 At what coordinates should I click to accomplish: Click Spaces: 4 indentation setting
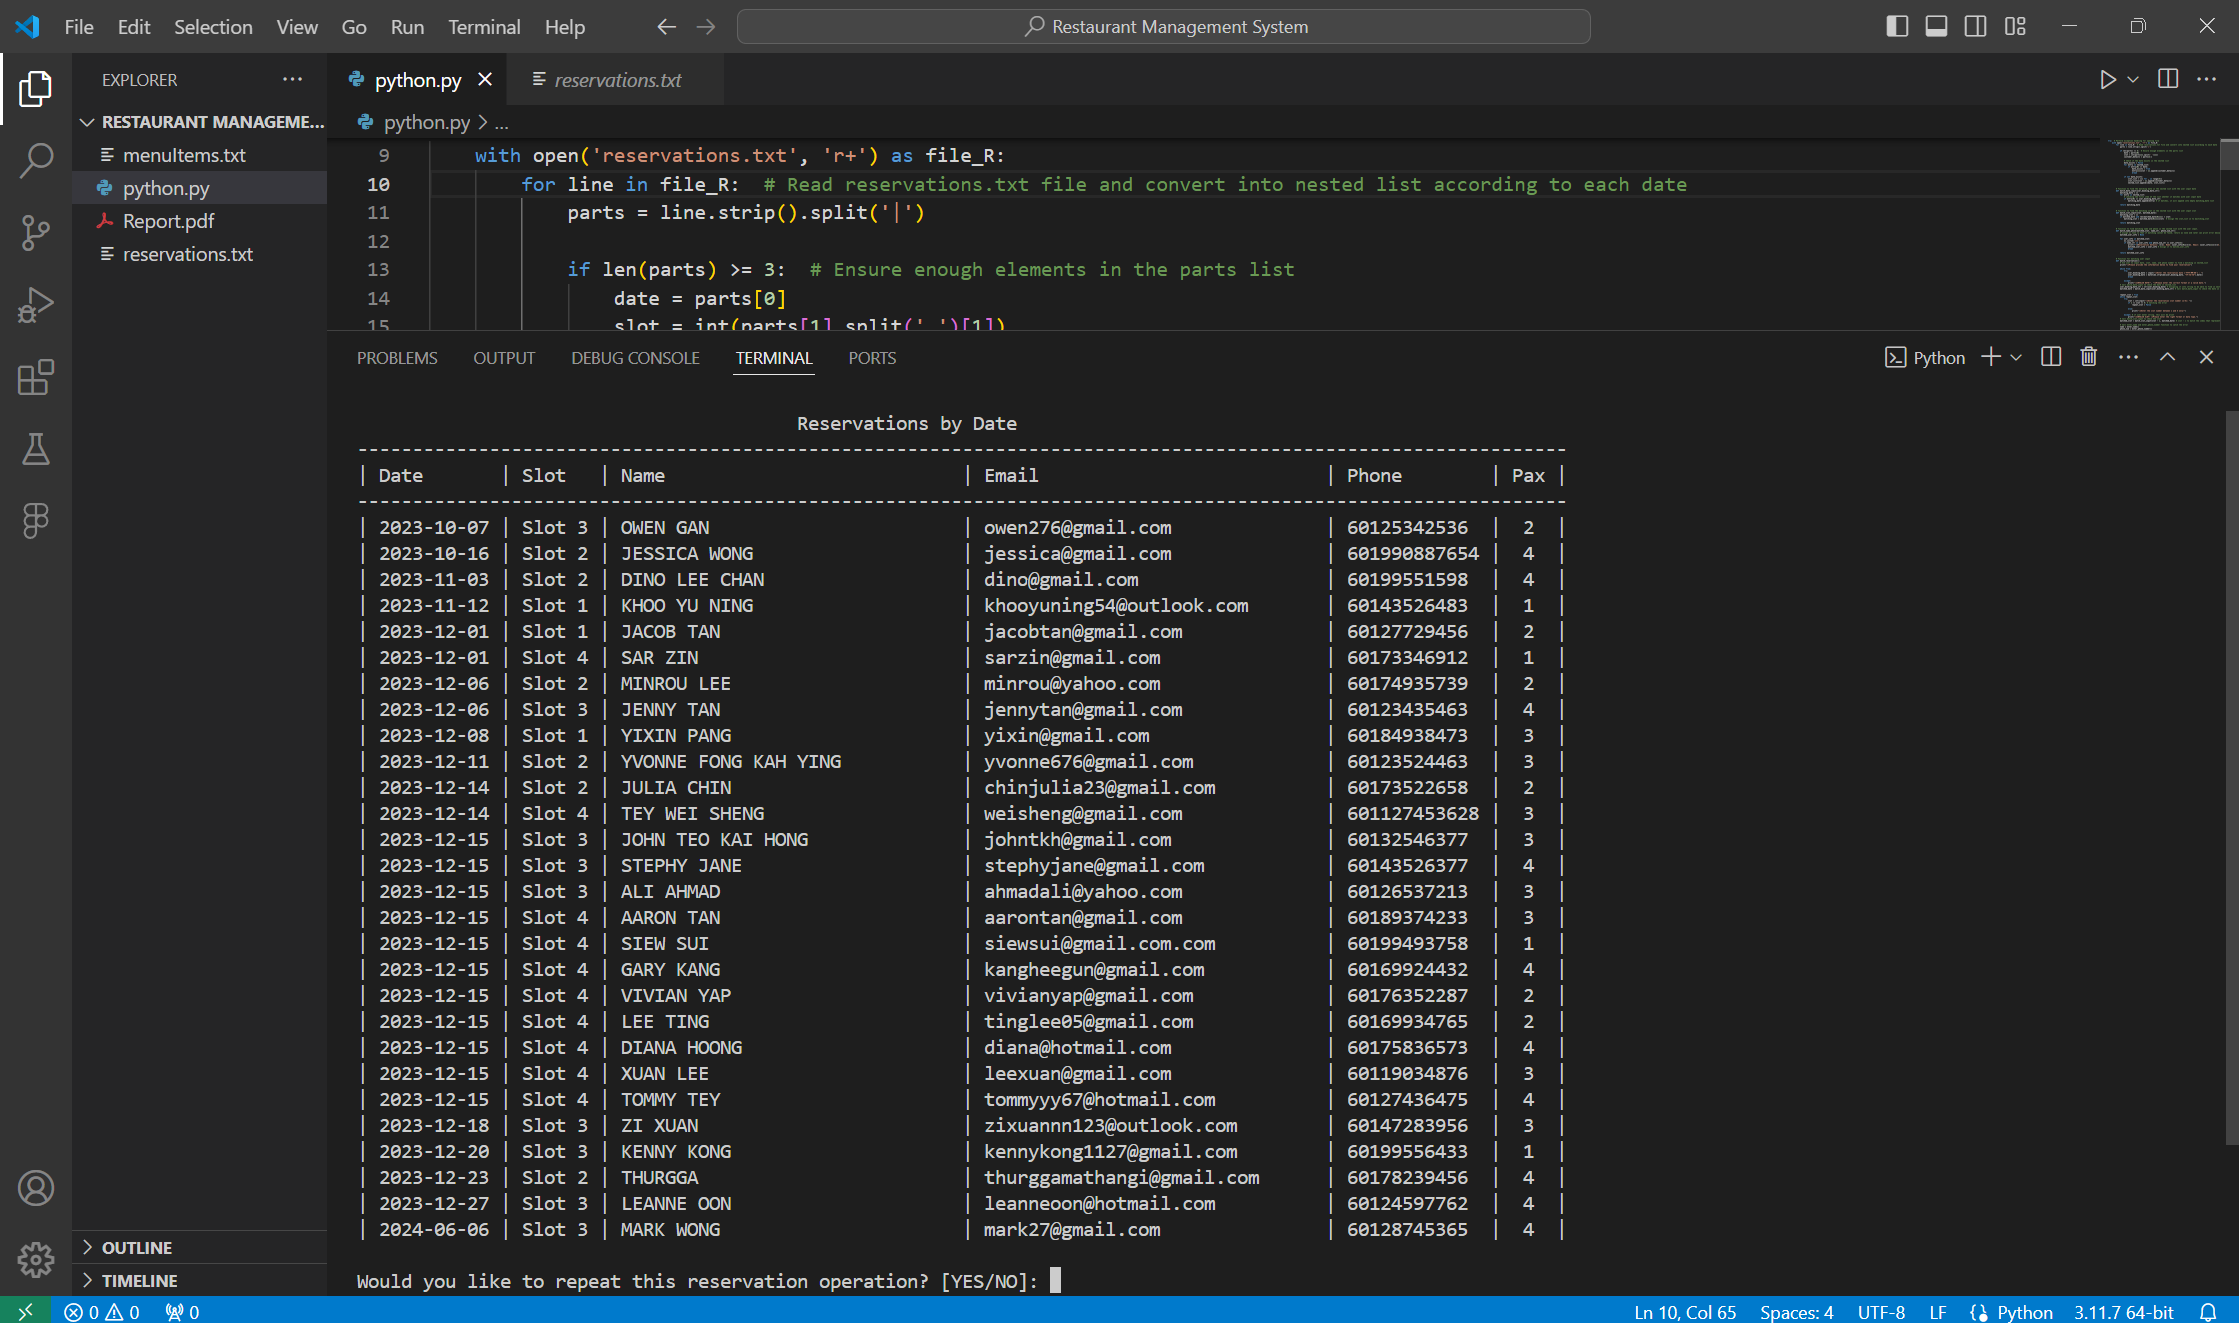(1796, 1312)
